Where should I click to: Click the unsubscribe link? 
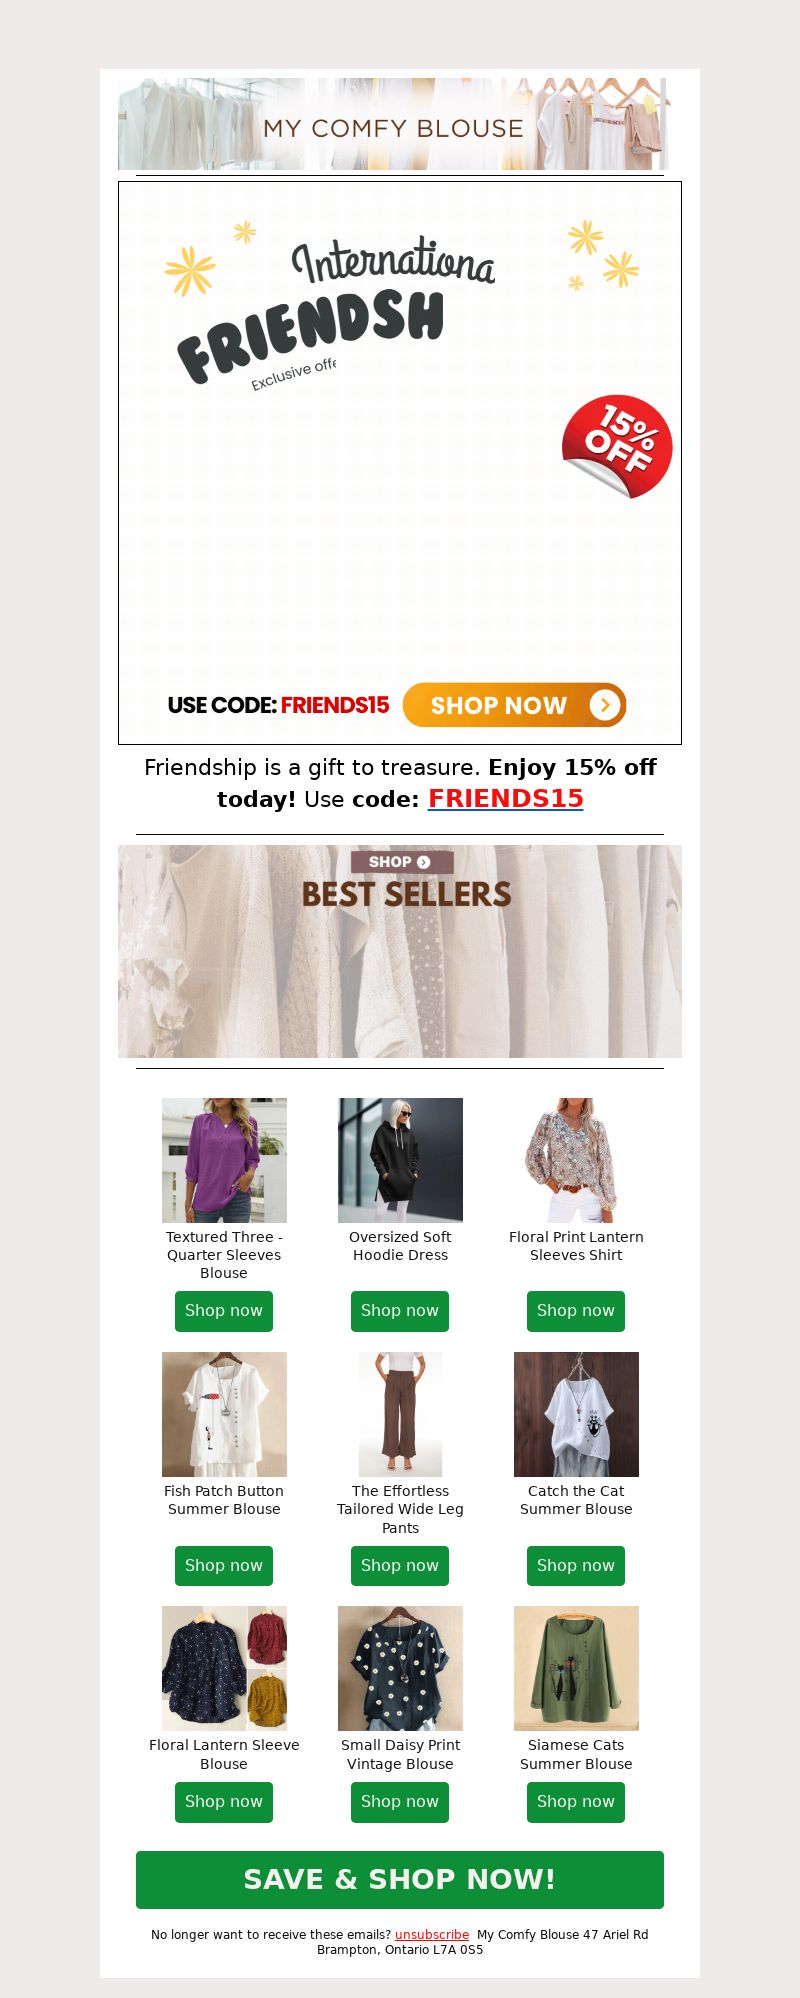tap(432, 1934)
